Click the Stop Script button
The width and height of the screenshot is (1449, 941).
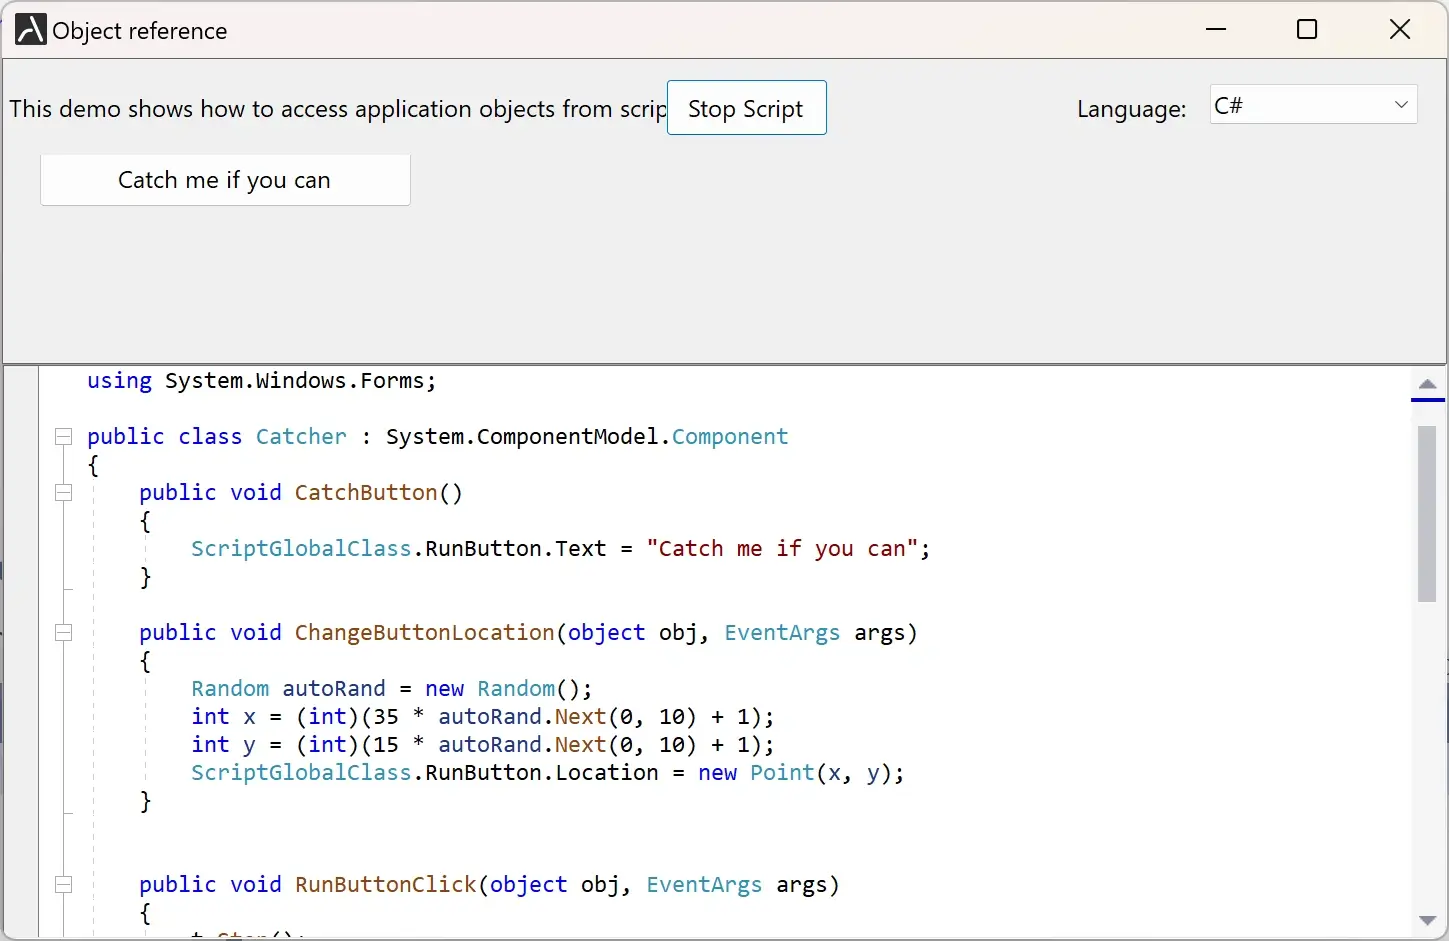[x=746, y=107]
